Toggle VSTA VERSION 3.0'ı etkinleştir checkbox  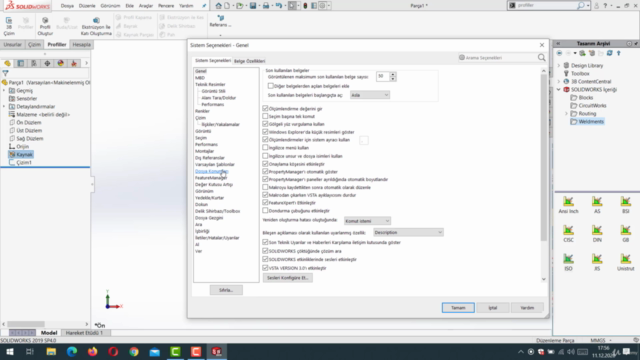pos(265,268)
